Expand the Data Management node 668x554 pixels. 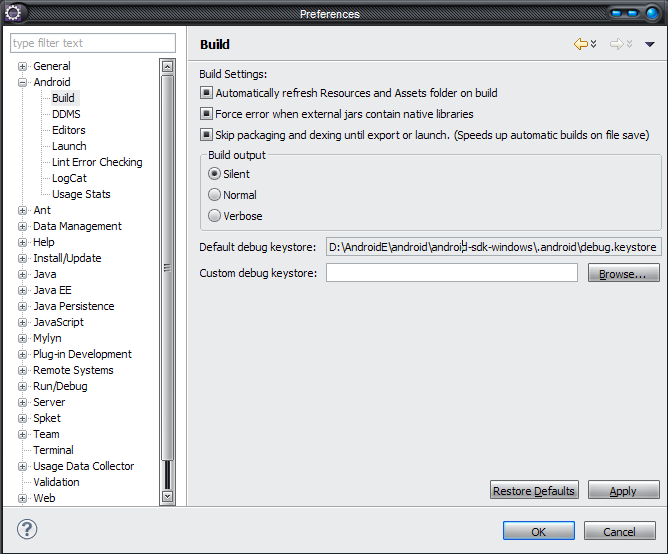pyautogui.click(x=22, y=226)
